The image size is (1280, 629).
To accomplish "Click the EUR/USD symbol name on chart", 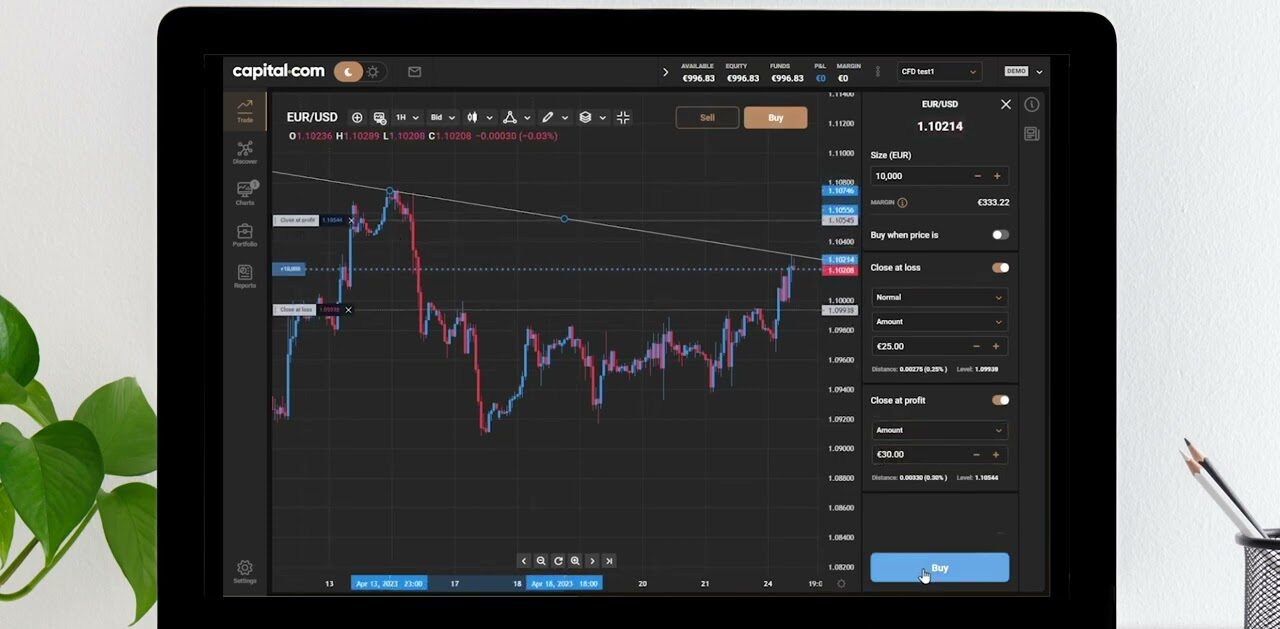I will 312,117.
